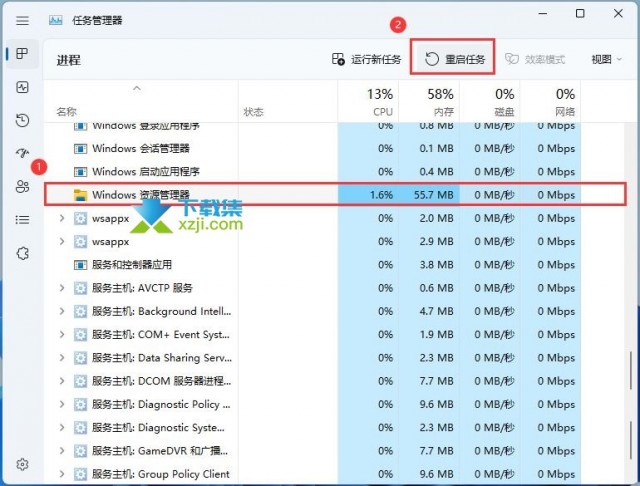This screenshot has height=486, width=640.
Task: Click the 服务主机: Group Policy Client gear icon
Action: (x=80, y=474)
